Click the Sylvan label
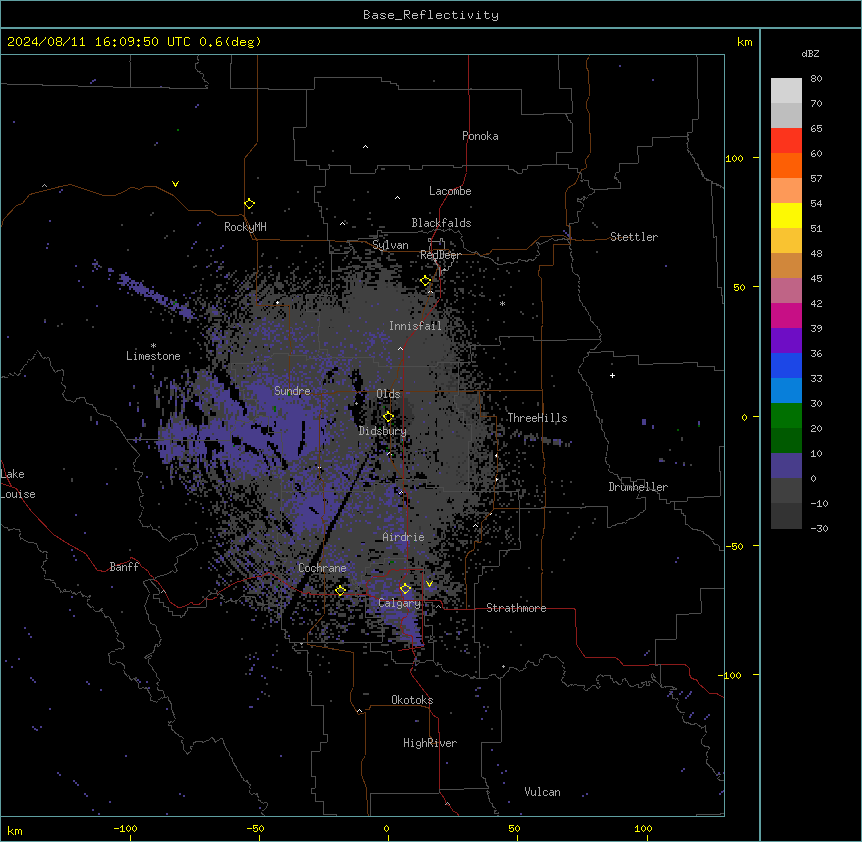 point(390,245)
